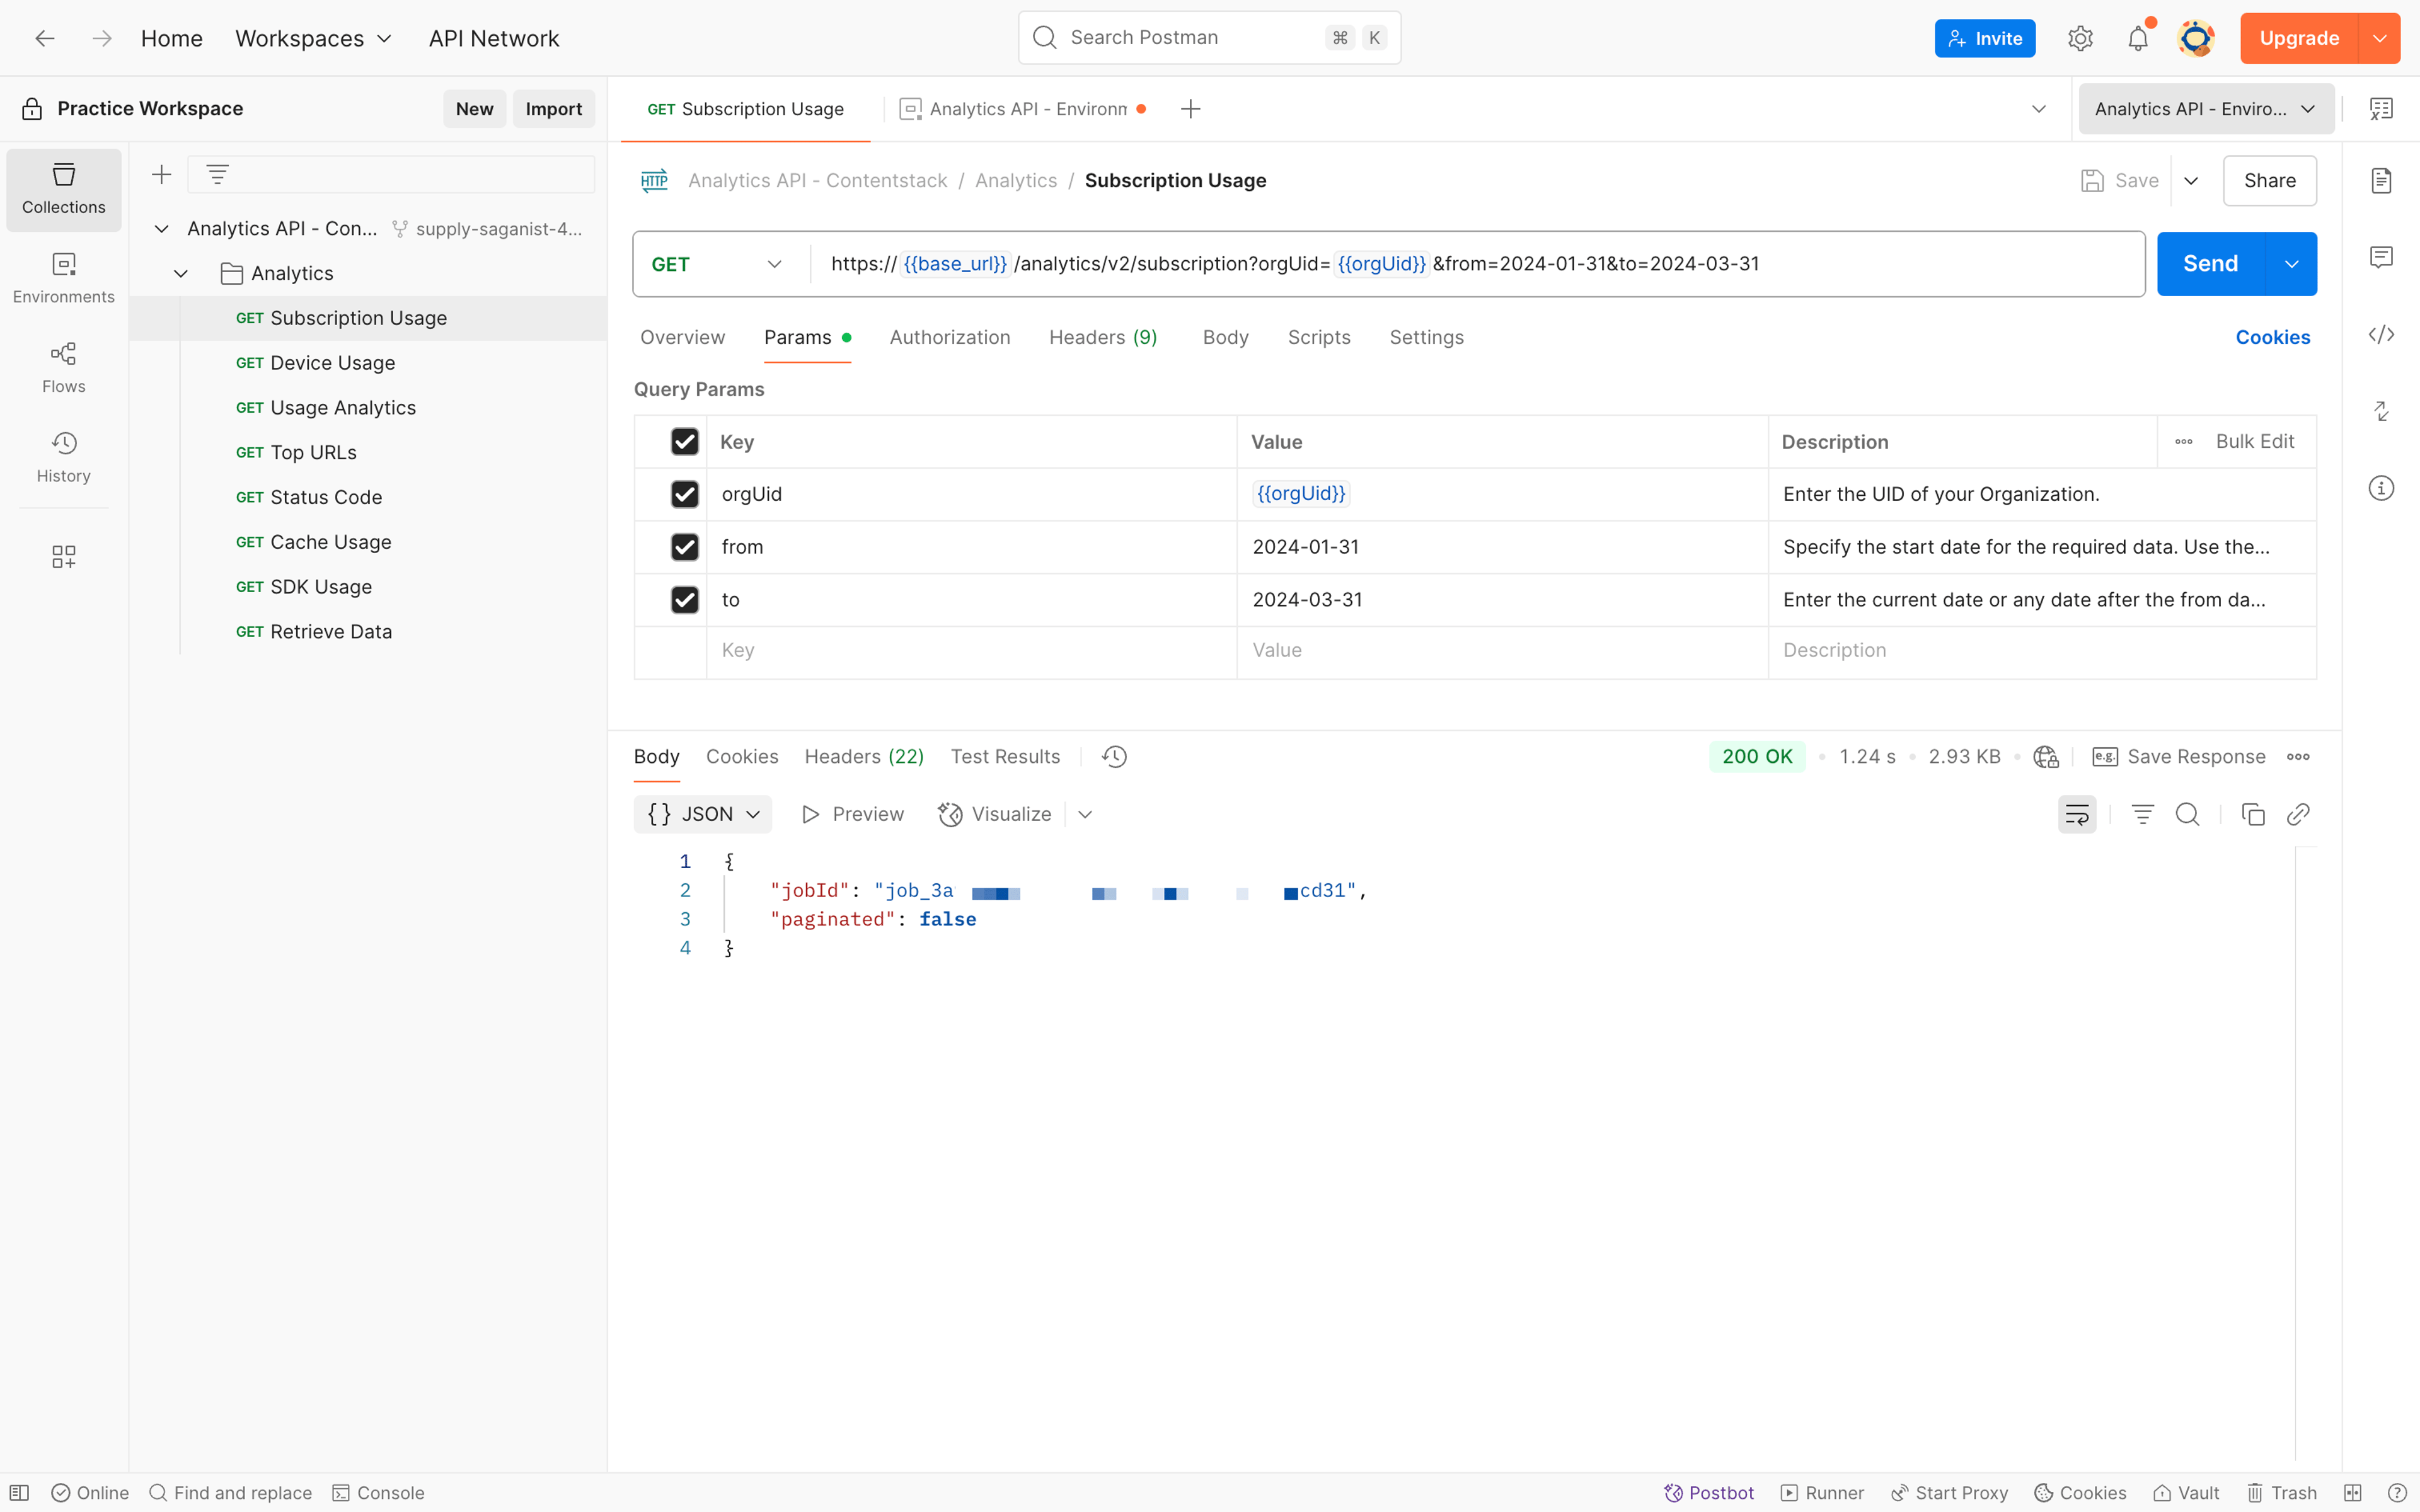Open the comments icon in right sidebar
This screenshot has width=2420, height=1512.
click(x=2381, y=257)
